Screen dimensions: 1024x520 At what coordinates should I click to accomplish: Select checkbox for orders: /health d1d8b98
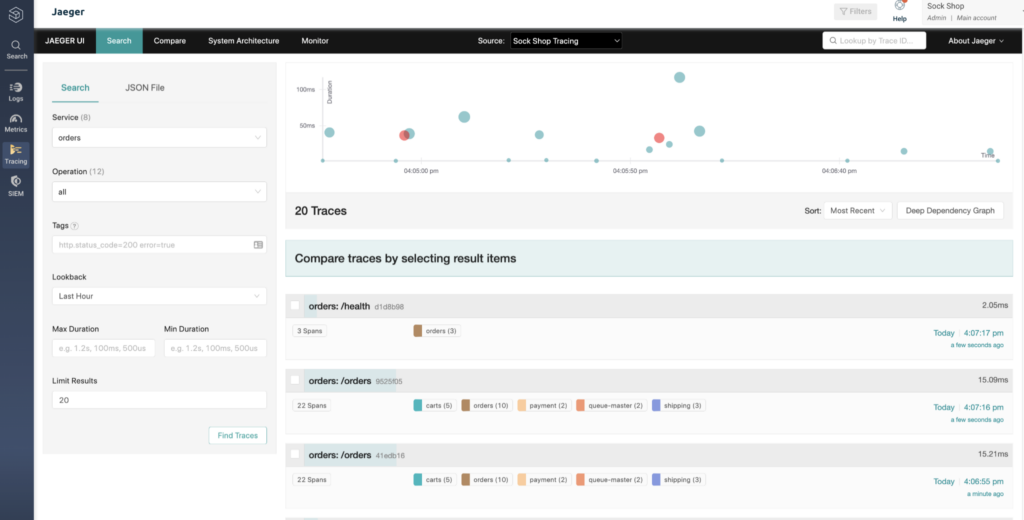[295, 305]
